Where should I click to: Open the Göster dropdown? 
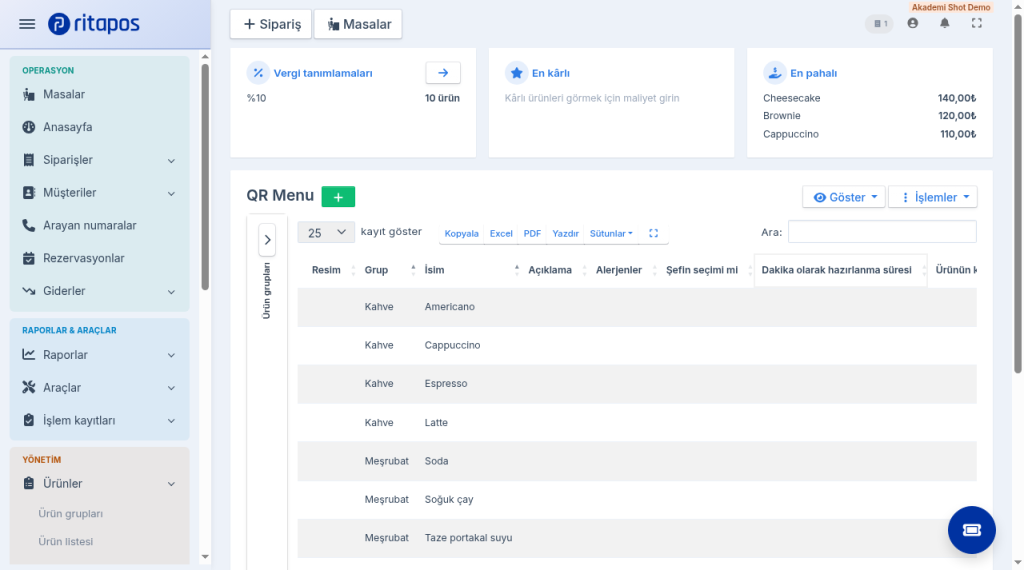coord(844,197)
